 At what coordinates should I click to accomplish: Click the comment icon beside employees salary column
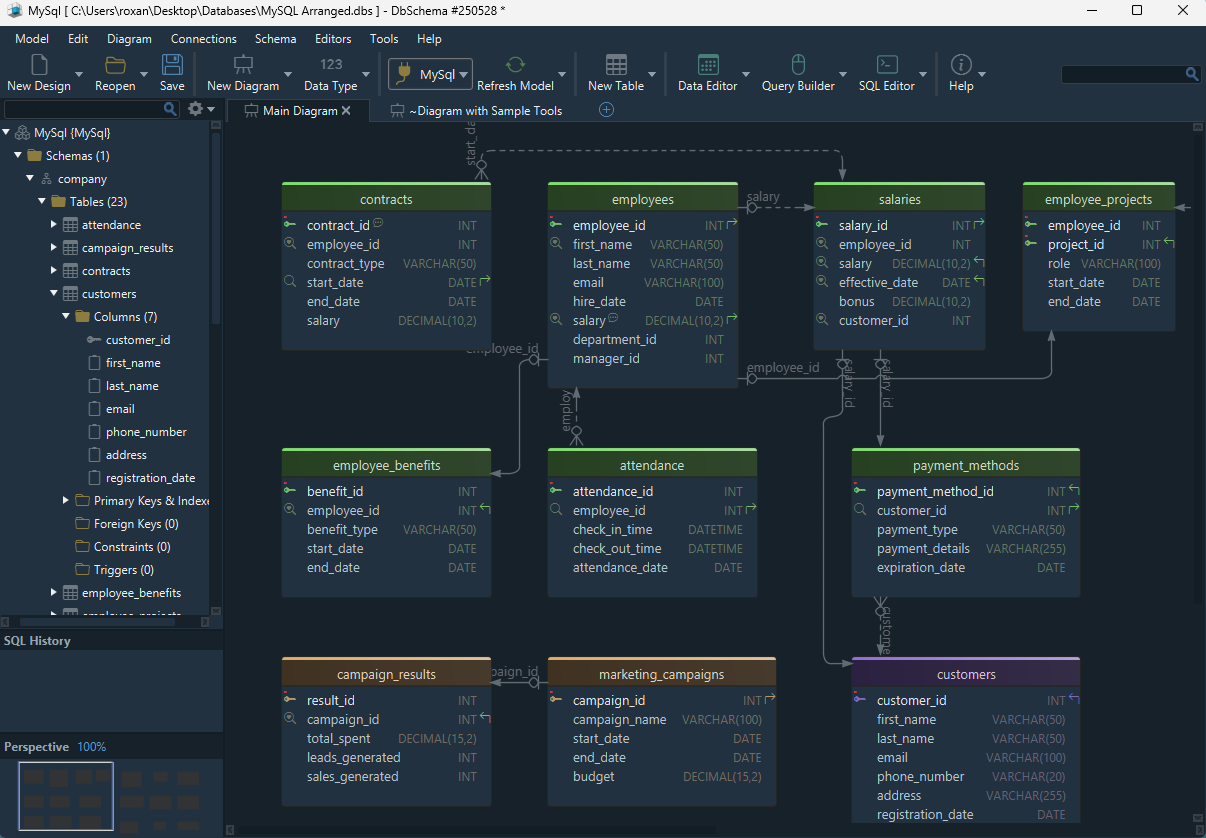612,318
